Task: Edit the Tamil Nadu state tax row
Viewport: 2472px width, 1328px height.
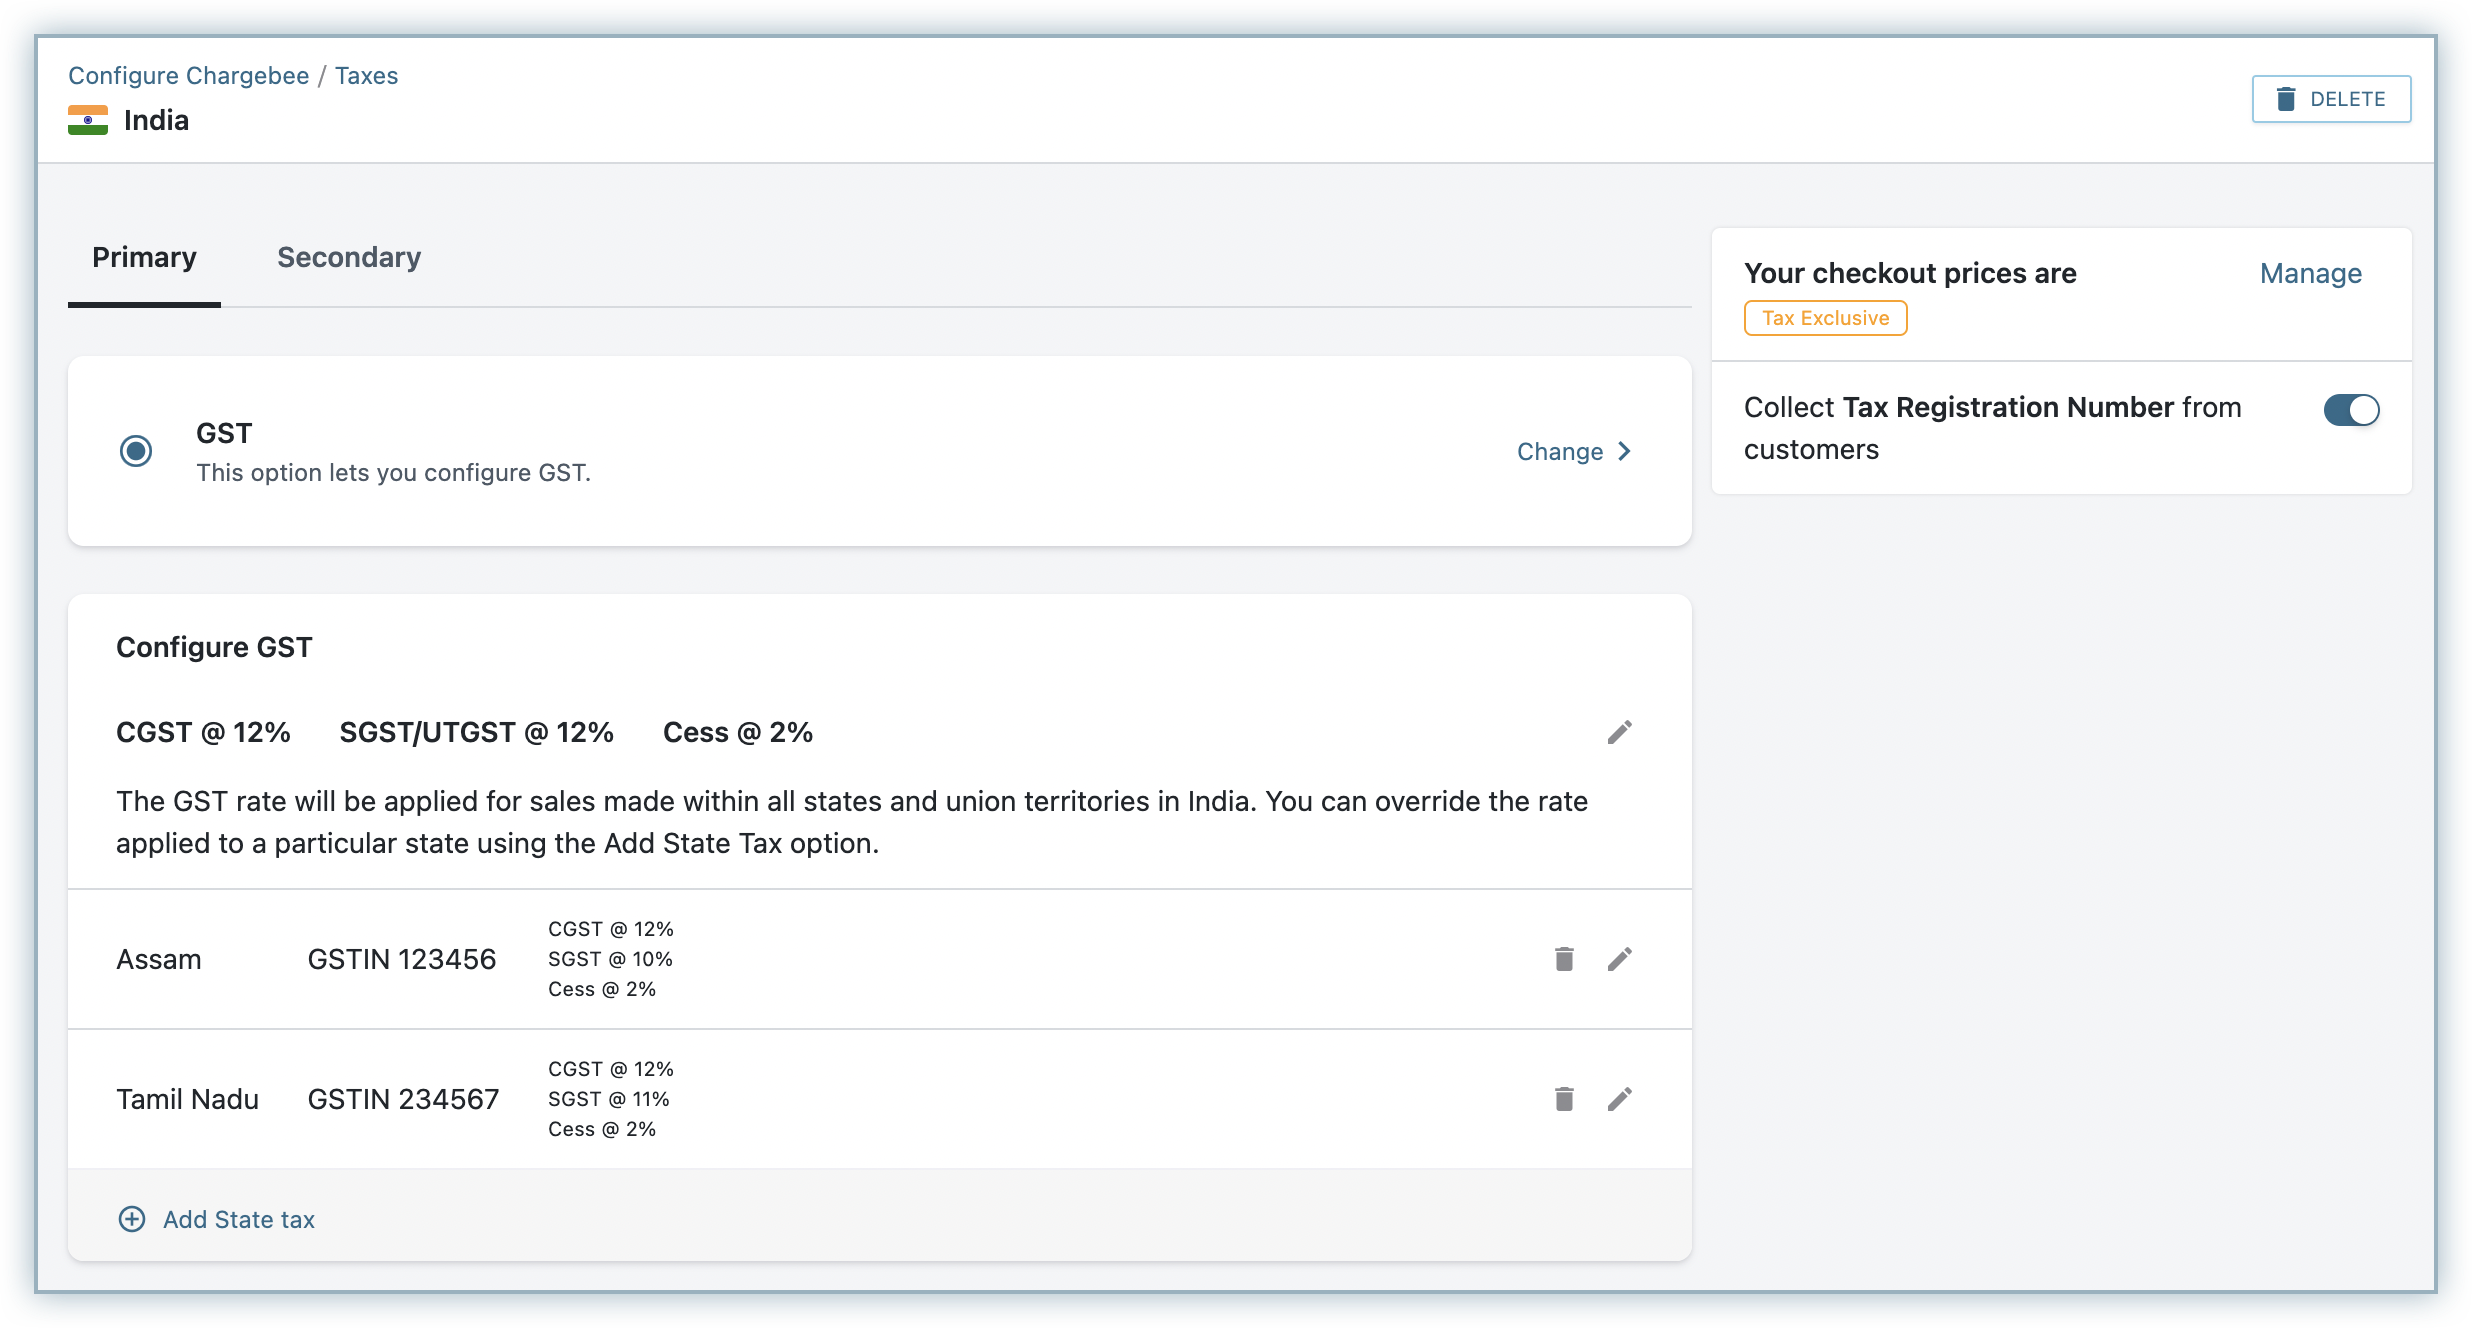Action: click(x=1619, y=1099)
